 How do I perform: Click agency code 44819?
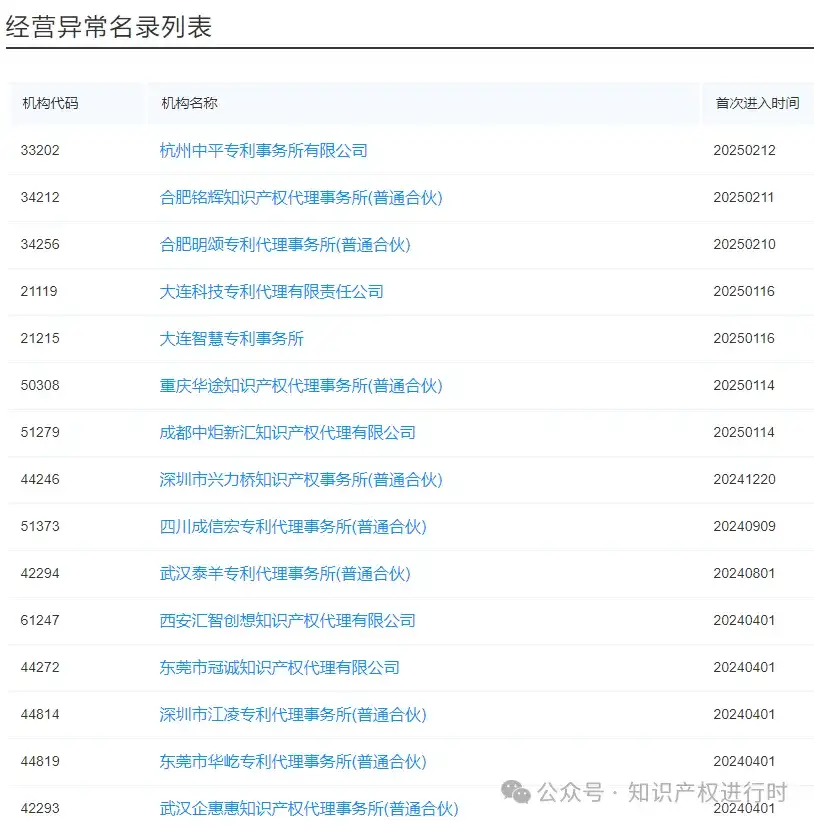click(40, 761)
